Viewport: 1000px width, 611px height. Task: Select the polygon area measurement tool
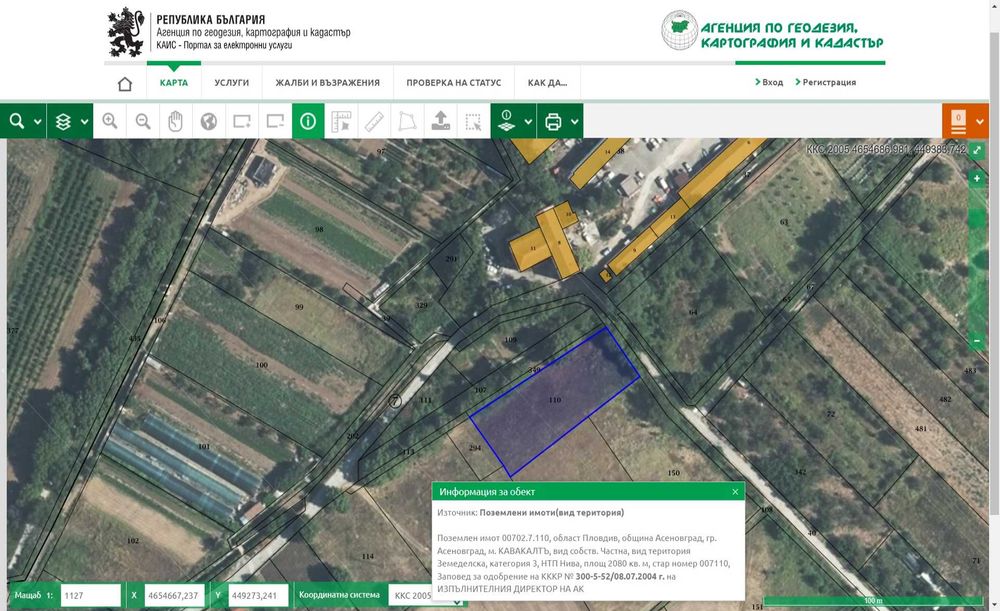(x=407, y=121)
